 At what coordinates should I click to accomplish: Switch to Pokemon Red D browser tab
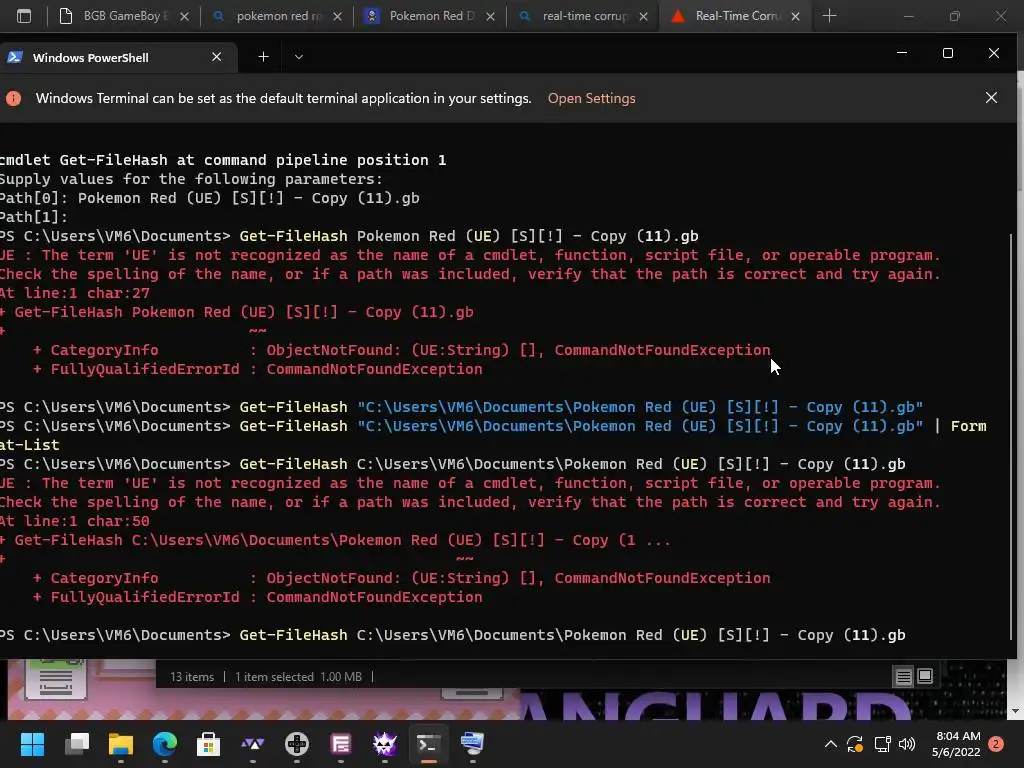coord(430,16)
